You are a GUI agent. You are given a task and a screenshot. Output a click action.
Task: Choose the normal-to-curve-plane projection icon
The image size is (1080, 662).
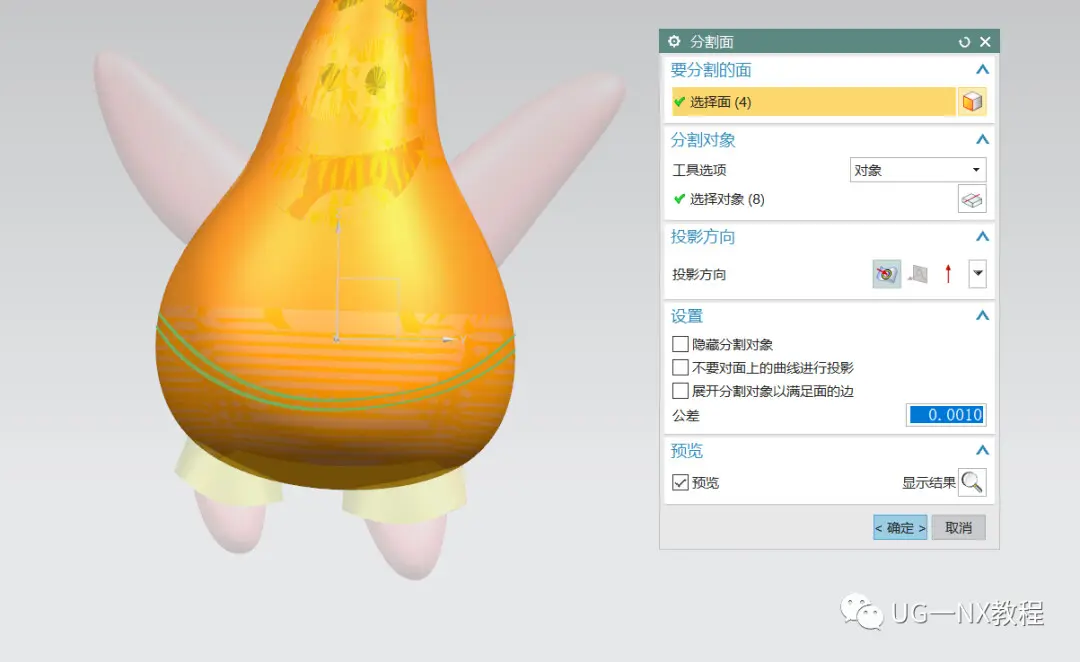(x=917, y=274)
